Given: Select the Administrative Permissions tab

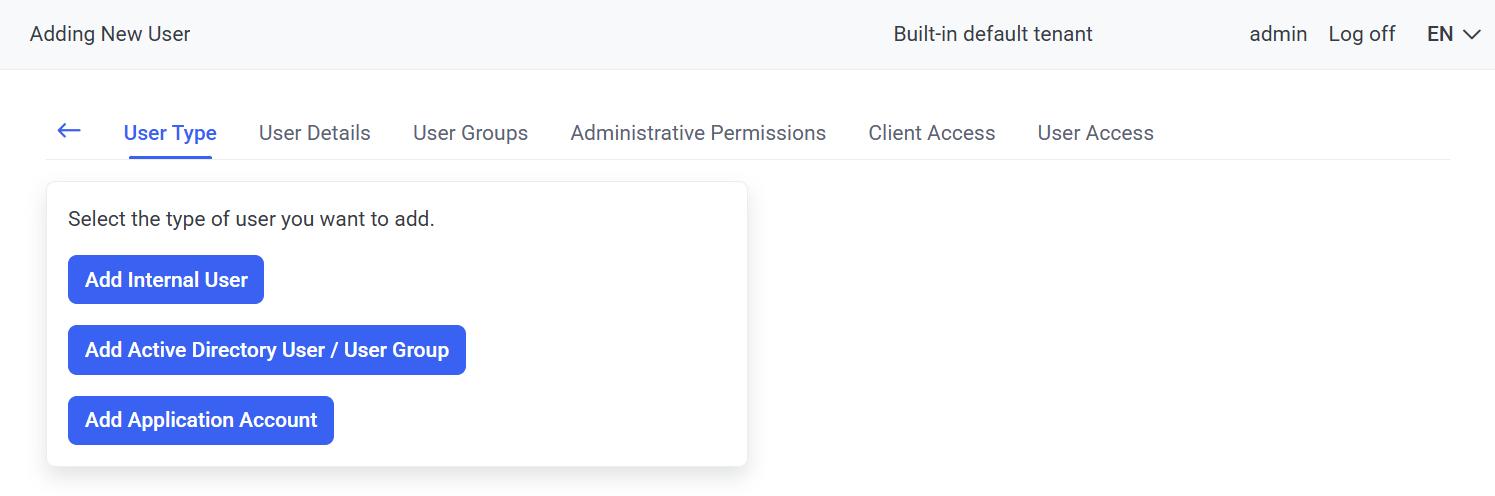Looking at the screenshot, I should pyautogui.click(x=698, y=133).
